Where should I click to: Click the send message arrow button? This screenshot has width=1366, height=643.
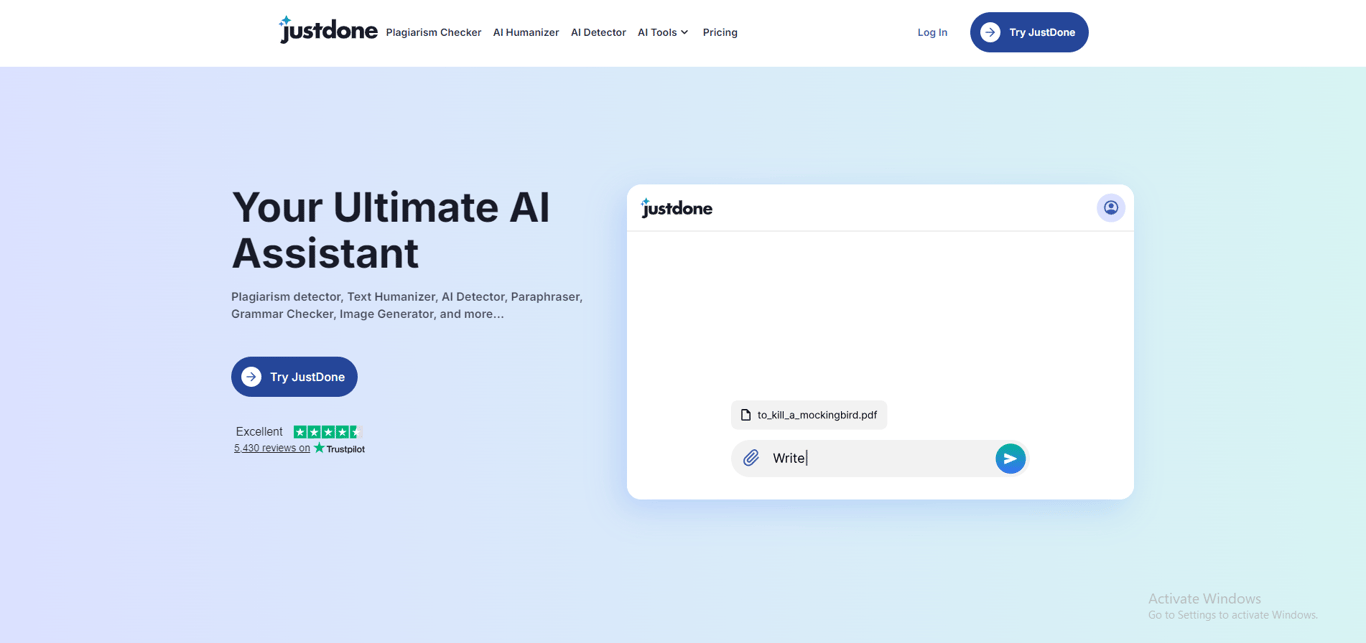click(x=1010, y=458)
